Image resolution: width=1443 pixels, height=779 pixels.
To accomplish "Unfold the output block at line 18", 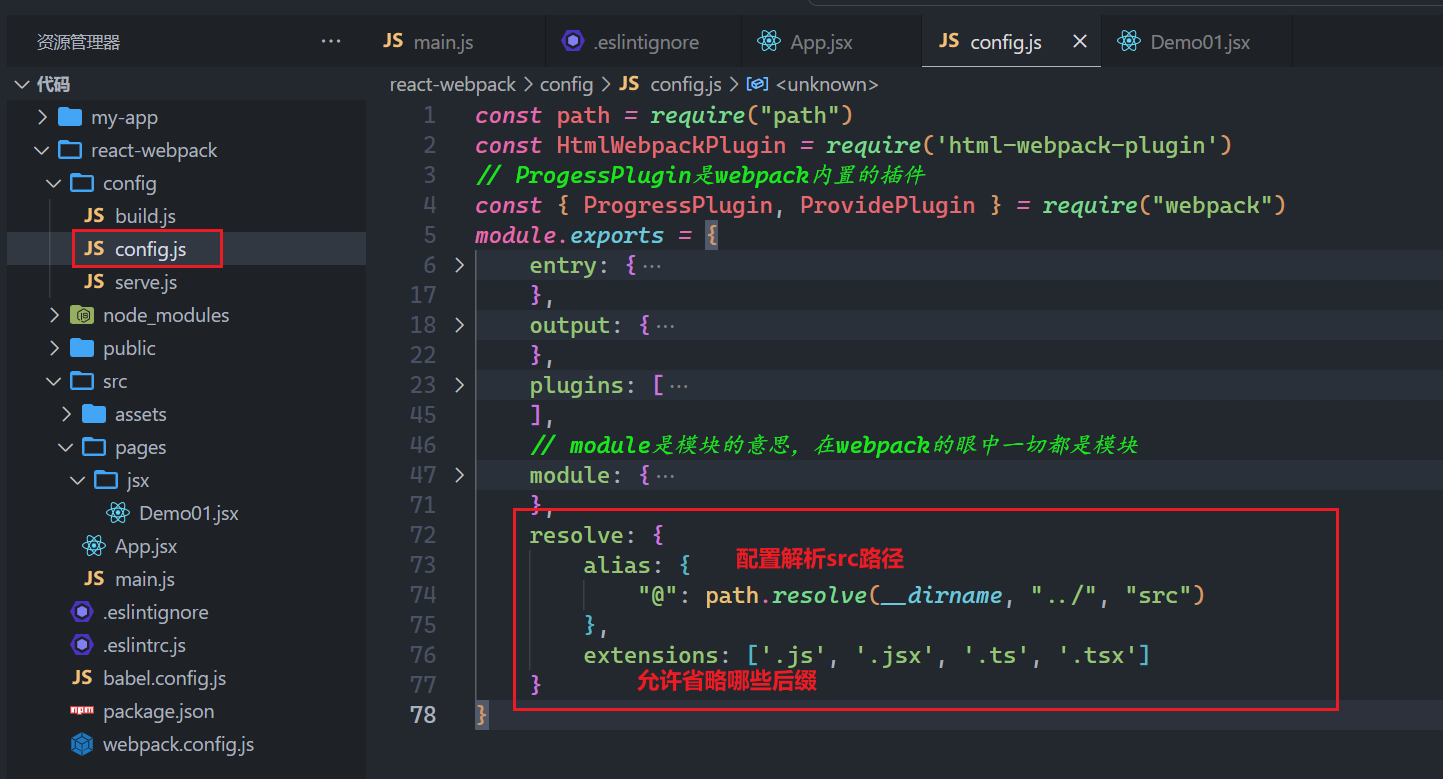I will [x=459, y=325].
